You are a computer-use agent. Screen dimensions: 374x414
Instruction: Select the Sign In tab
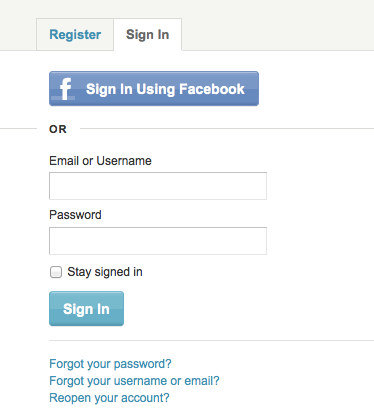pos(148,35)
